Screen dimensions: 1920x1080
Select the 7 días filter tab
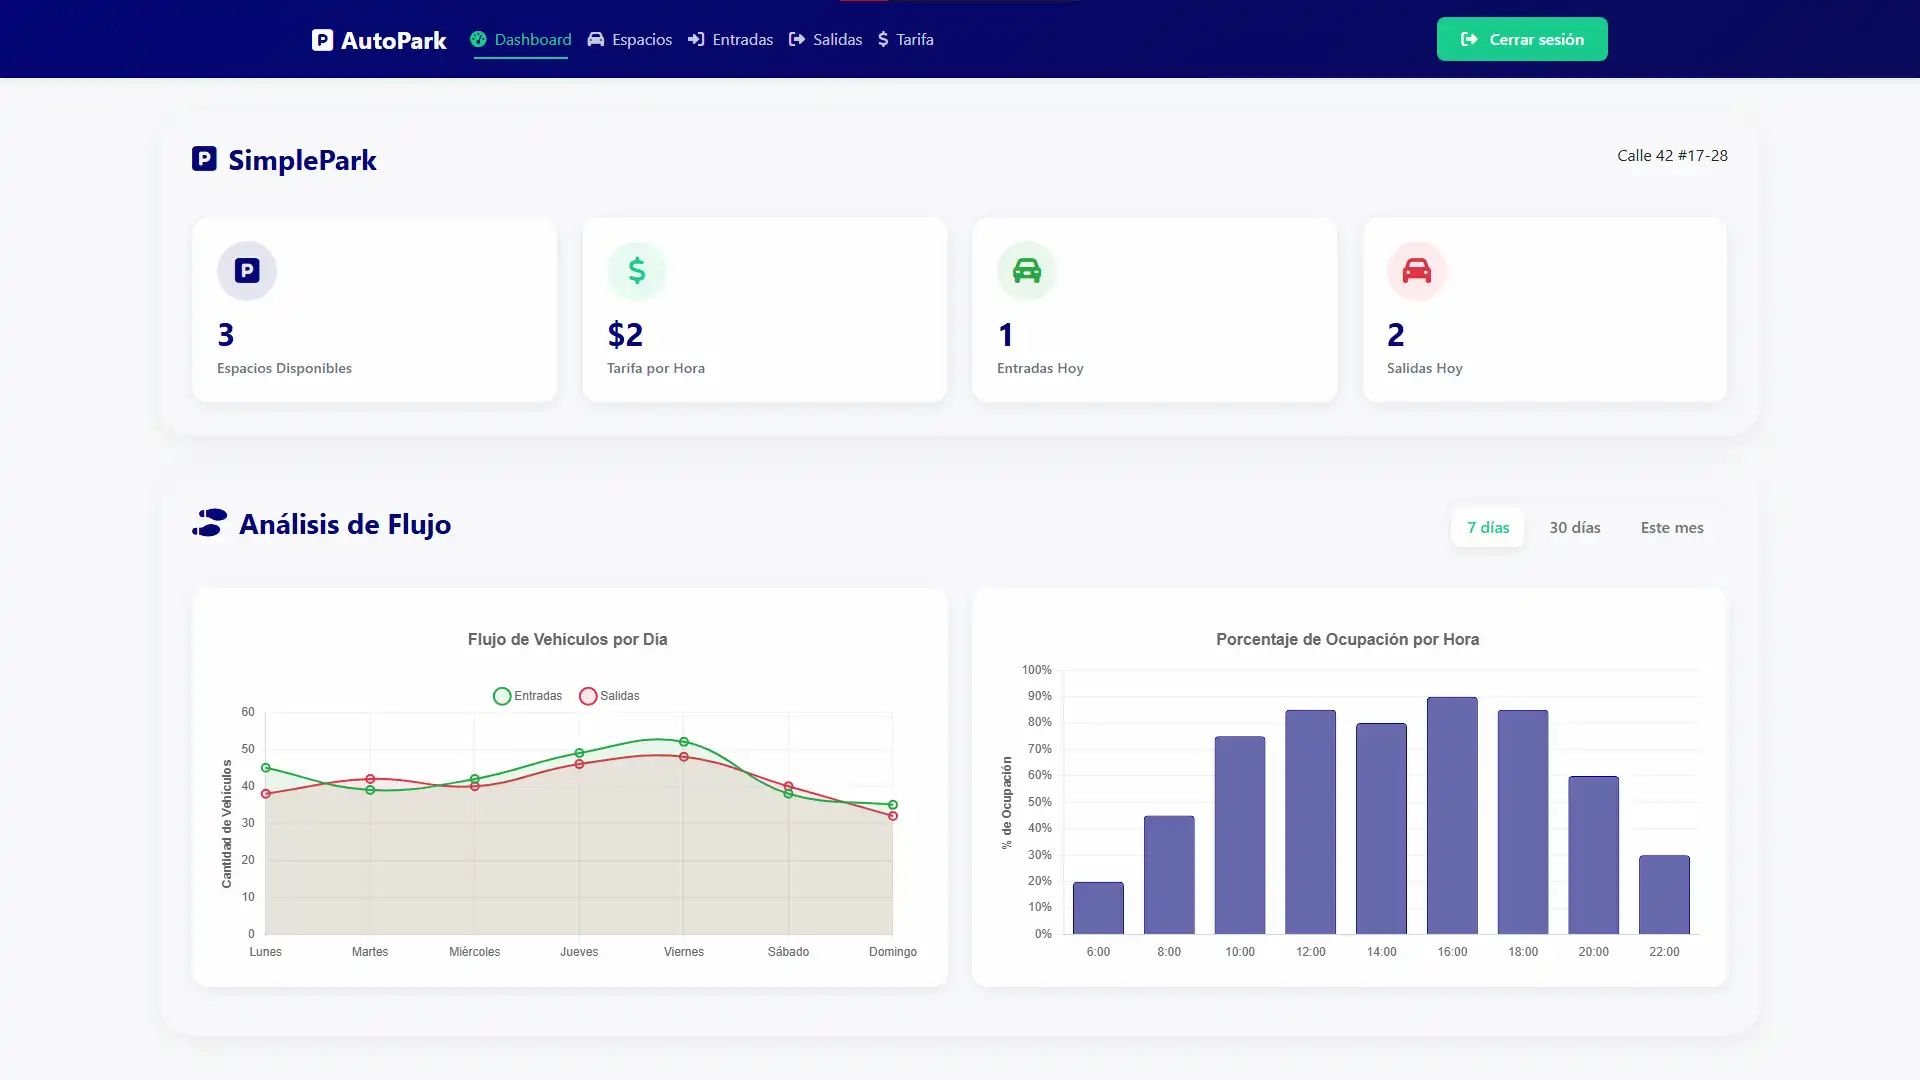[x=1488, y=527]
